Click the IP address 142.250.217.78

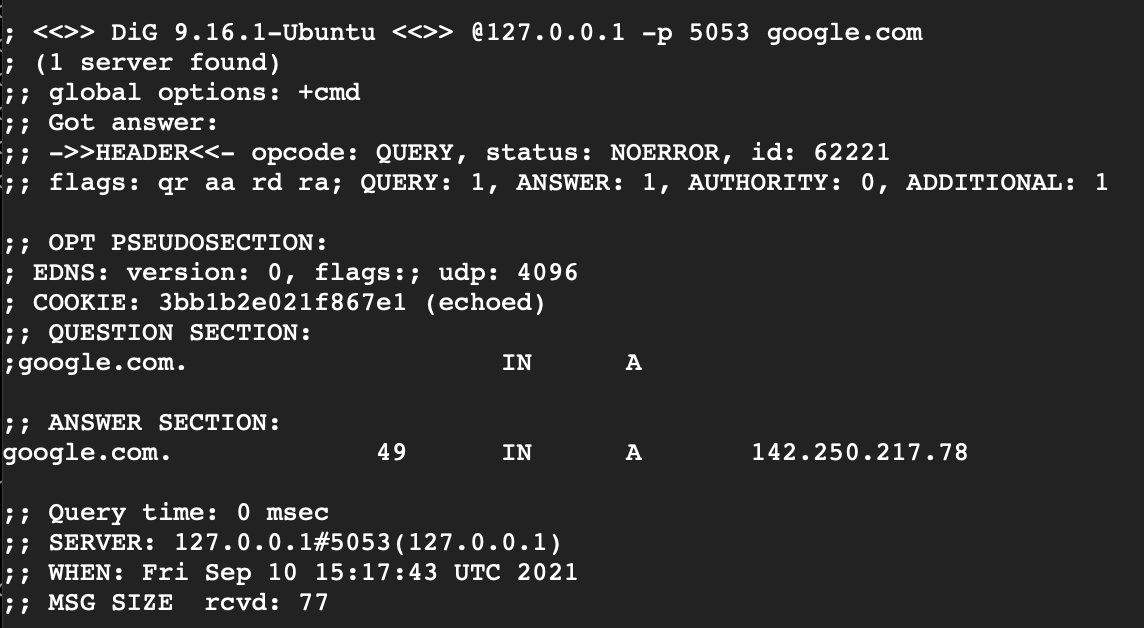859,452
